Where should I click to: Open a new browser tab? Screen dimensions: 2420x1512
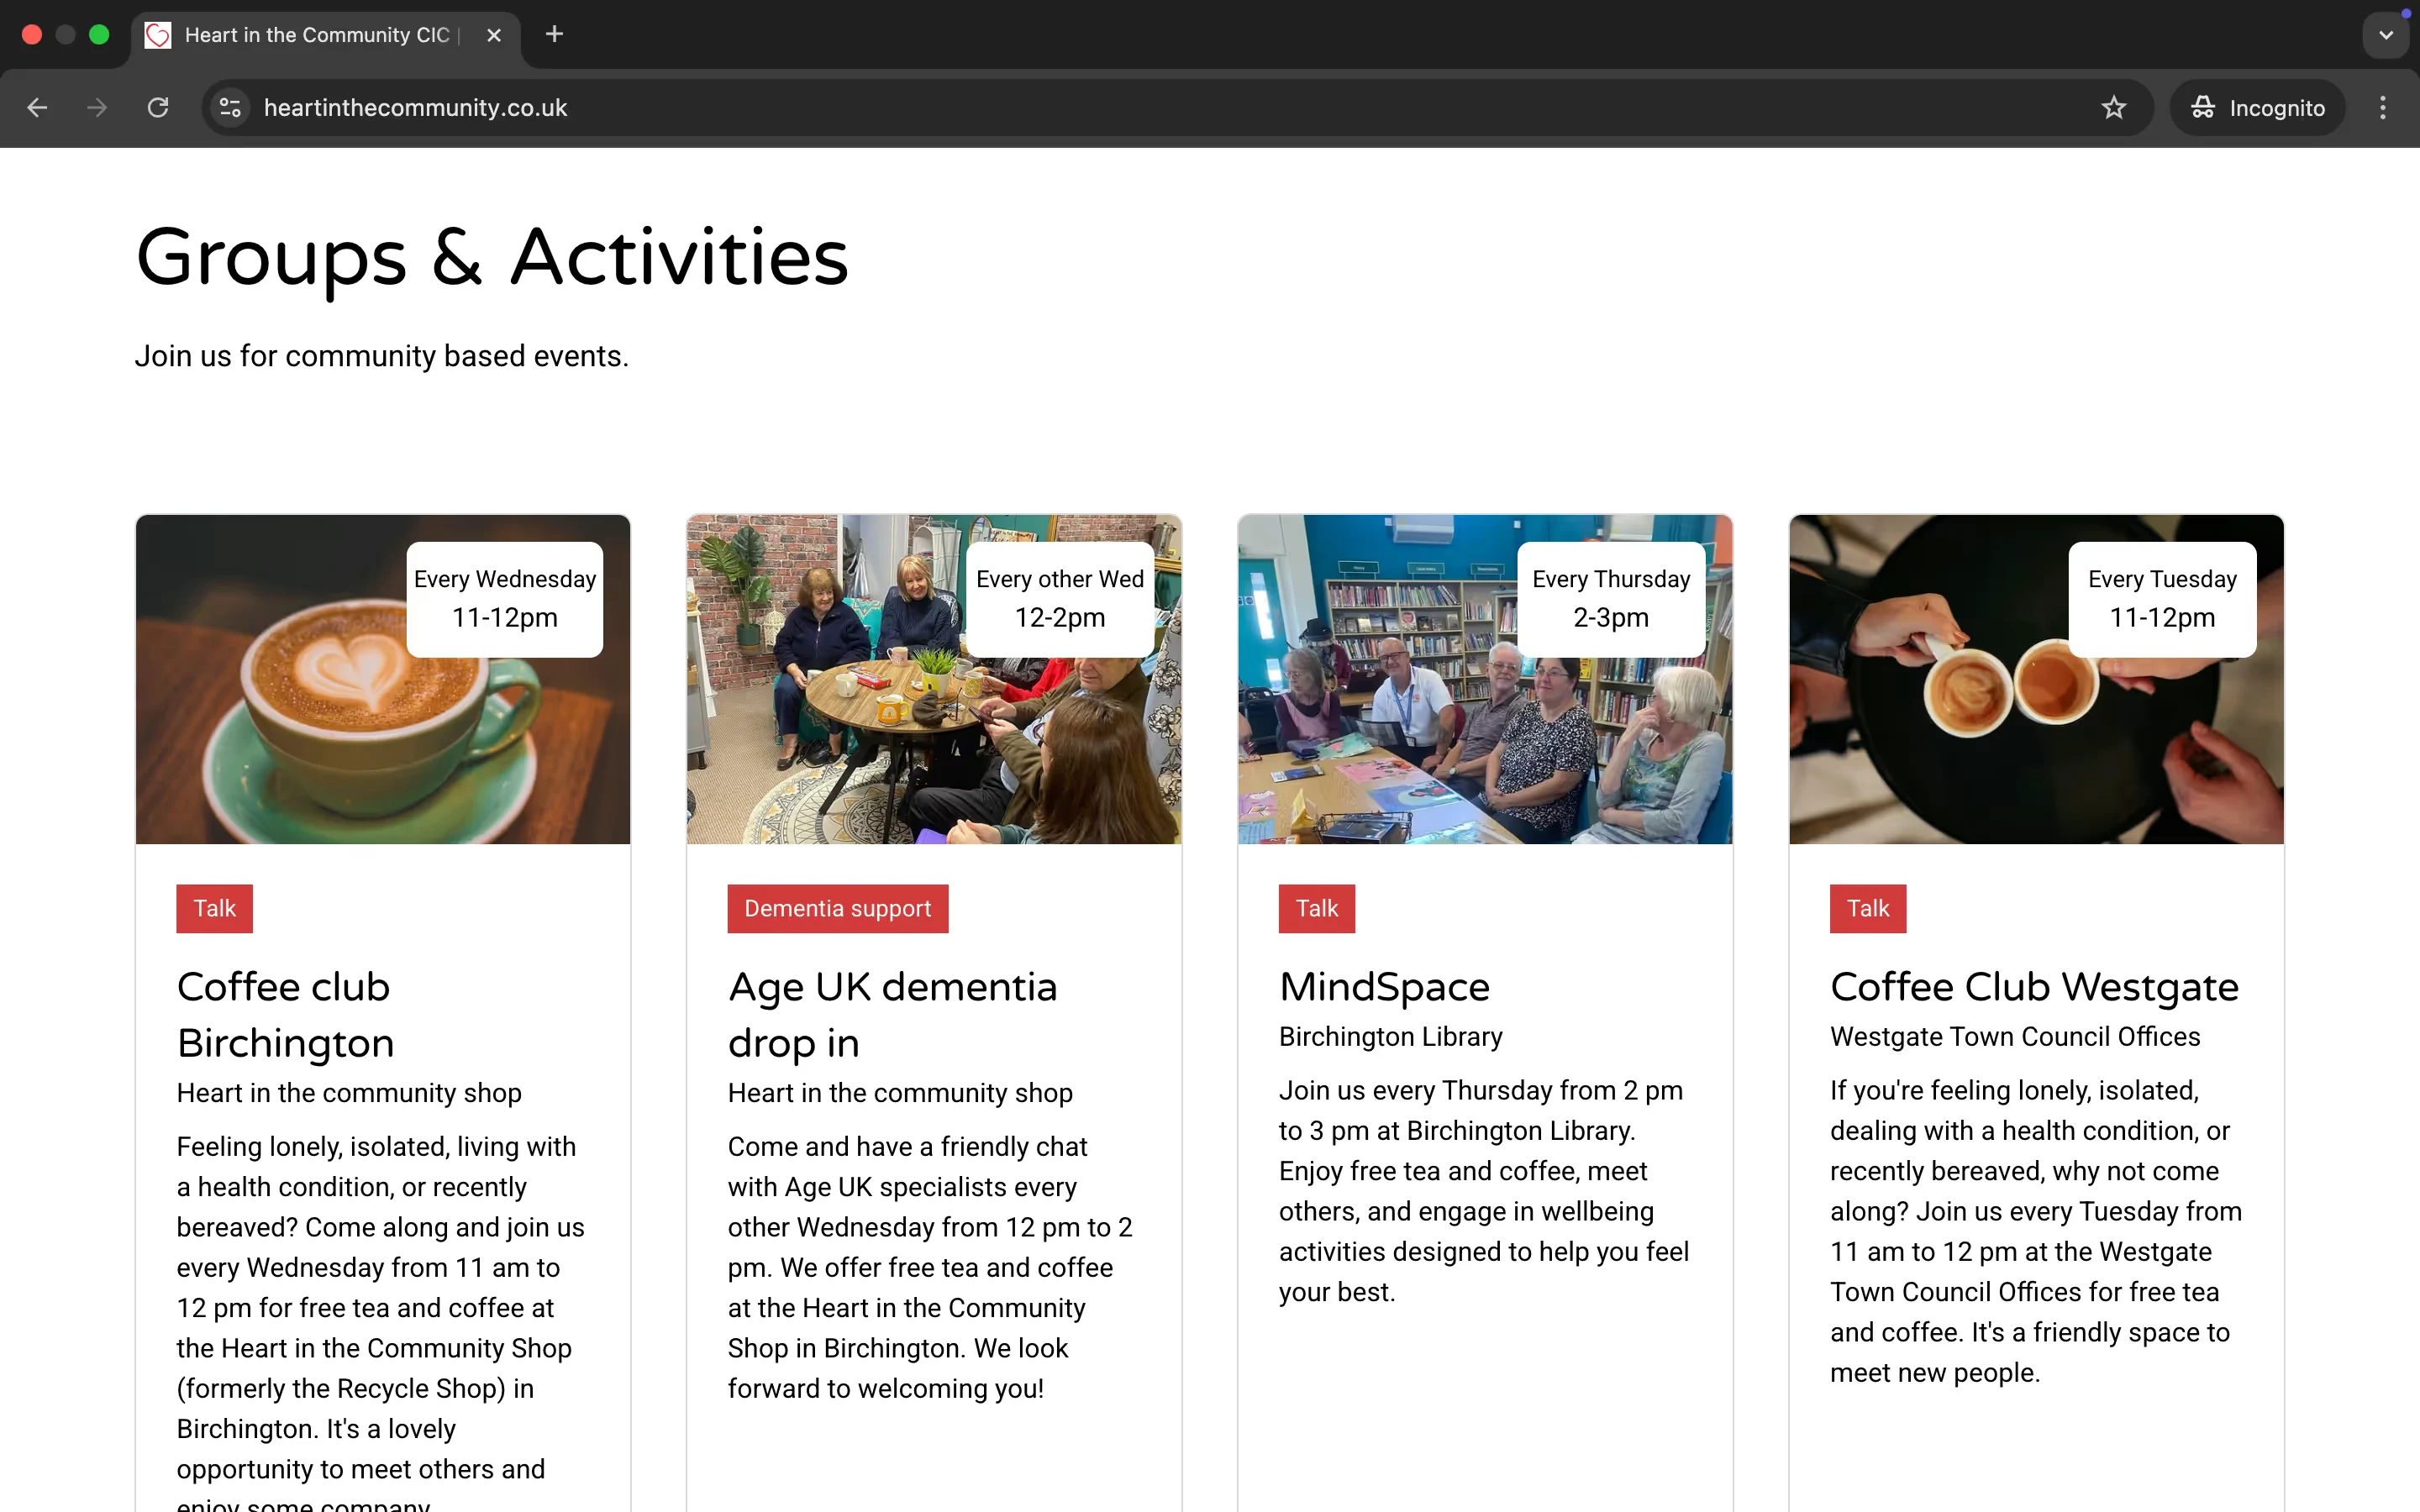554,35
